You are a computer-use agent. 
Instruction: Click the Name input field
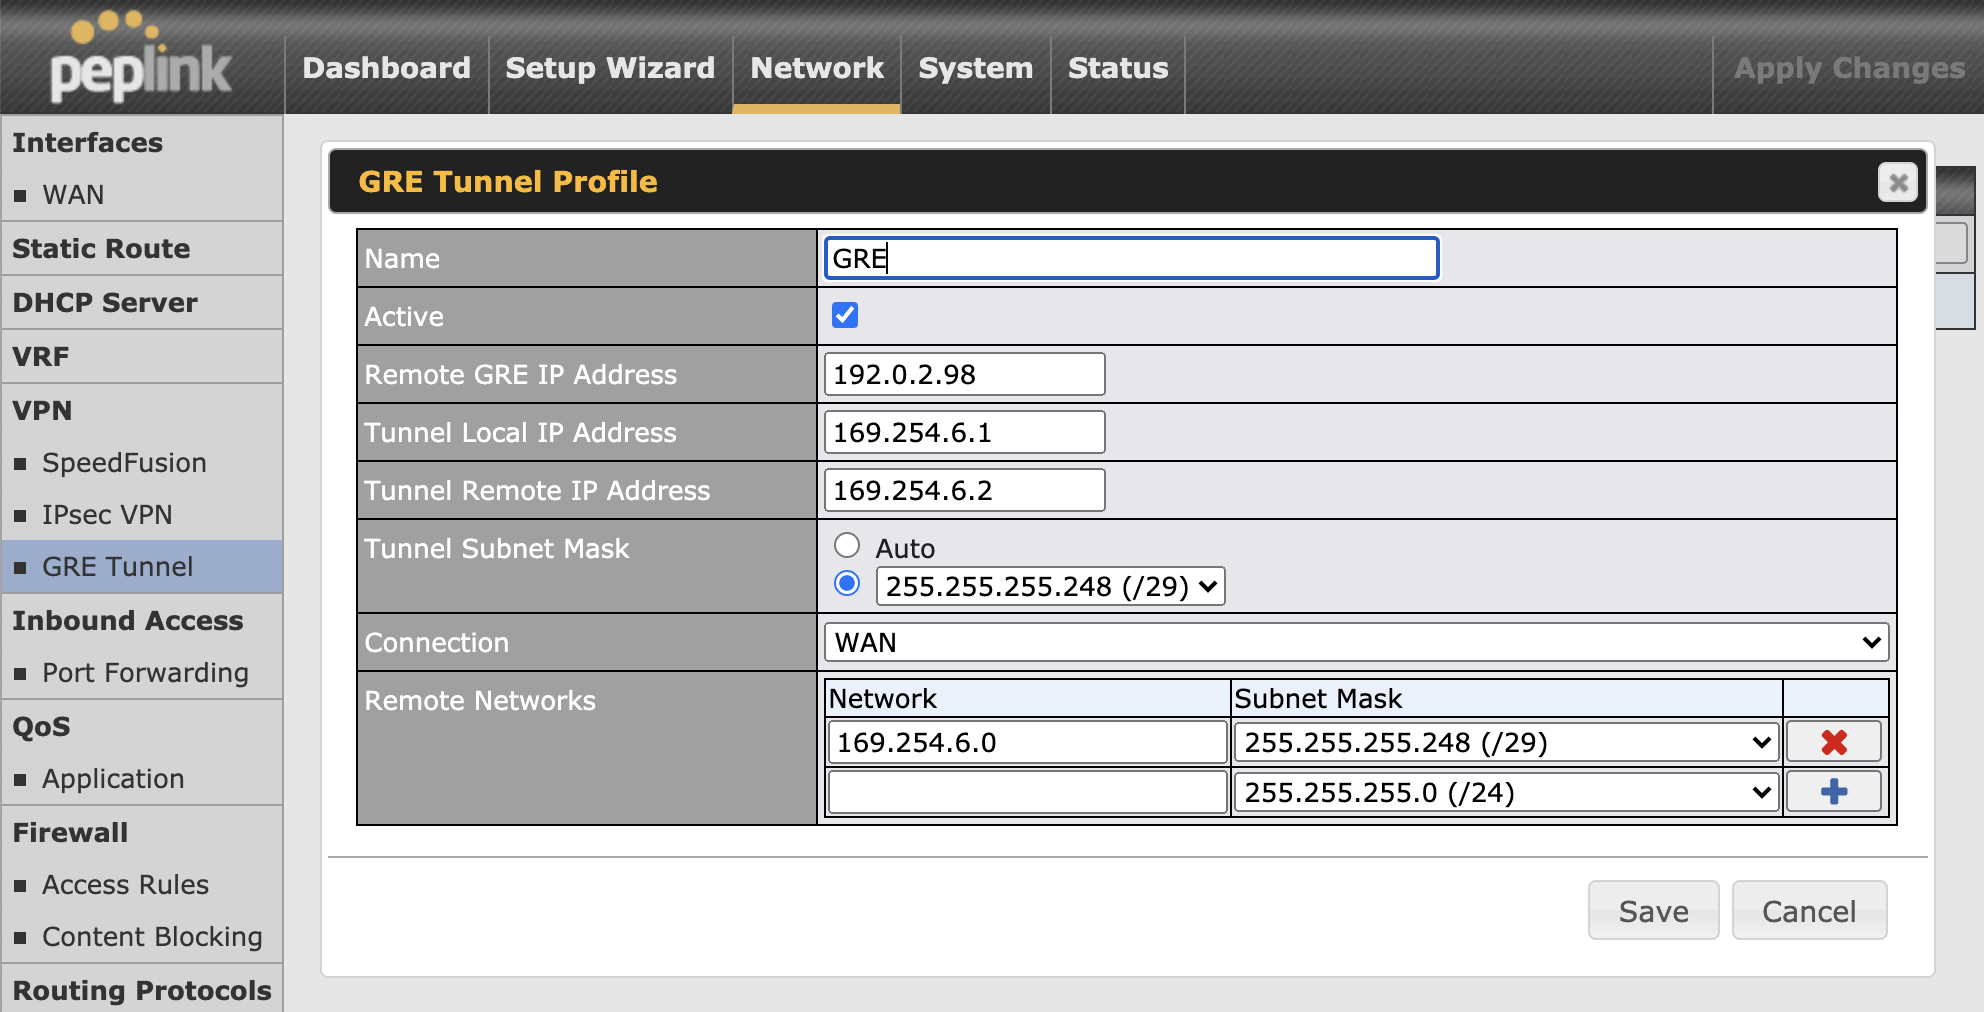point(1130,258)
